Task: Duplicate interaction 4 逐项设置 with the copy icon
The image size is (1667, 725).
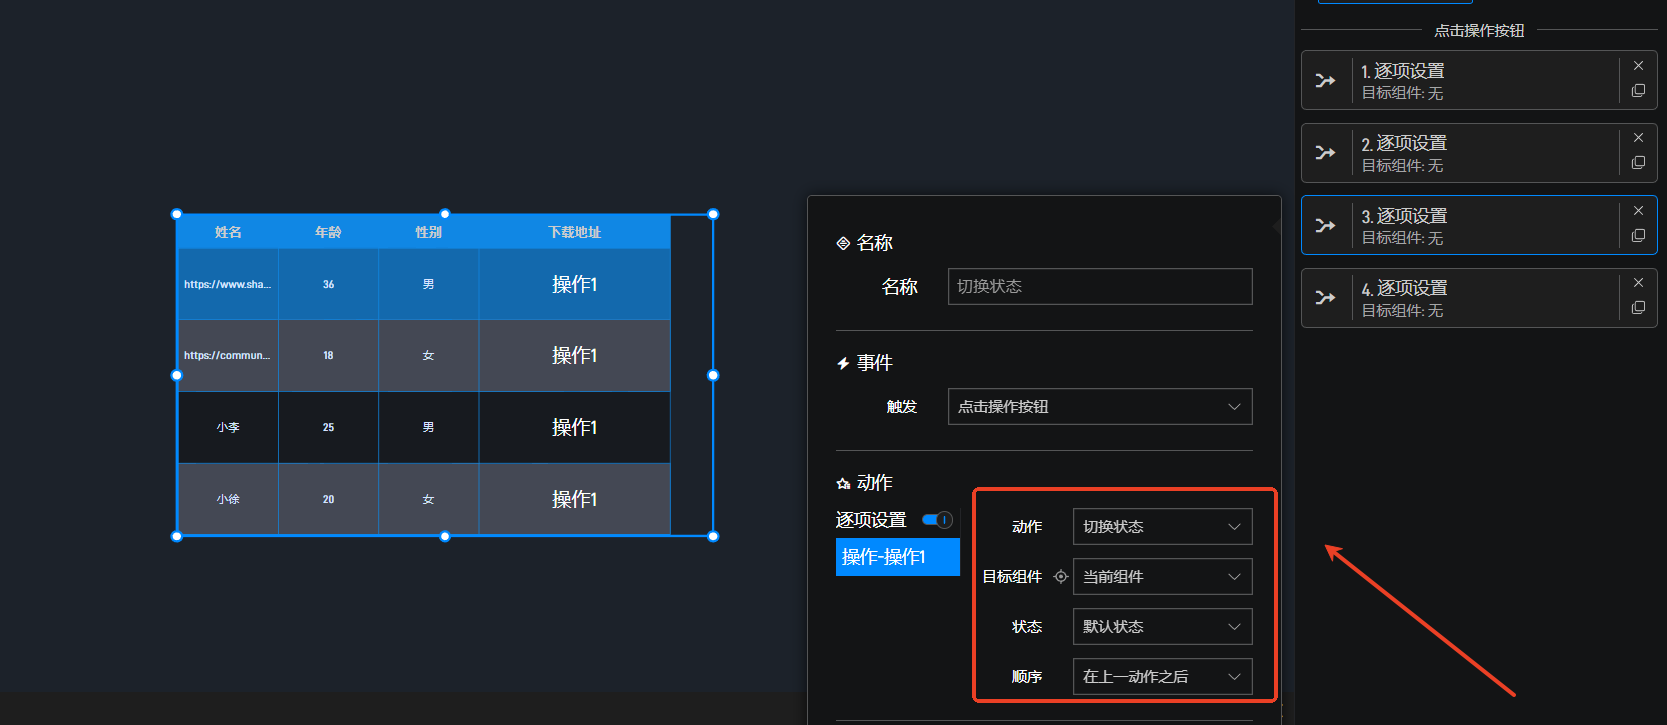Action: pyautogui.click(x=1638, y=308)
